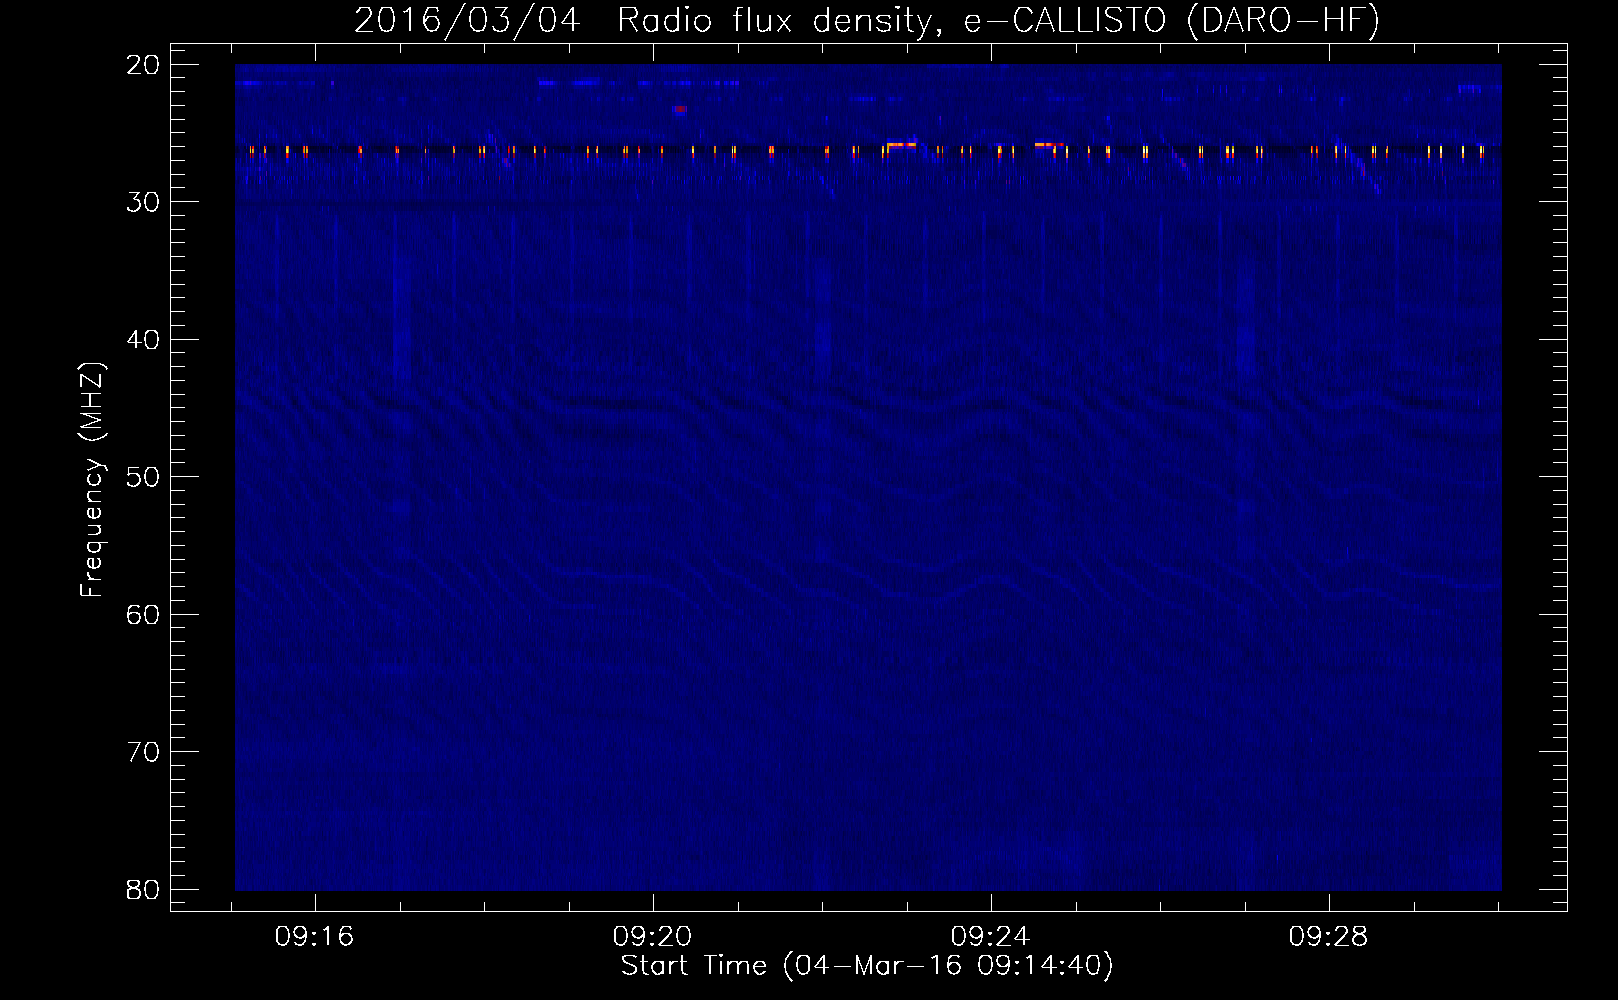Click the 50 frequency tick label

click(x=144, y=477)
